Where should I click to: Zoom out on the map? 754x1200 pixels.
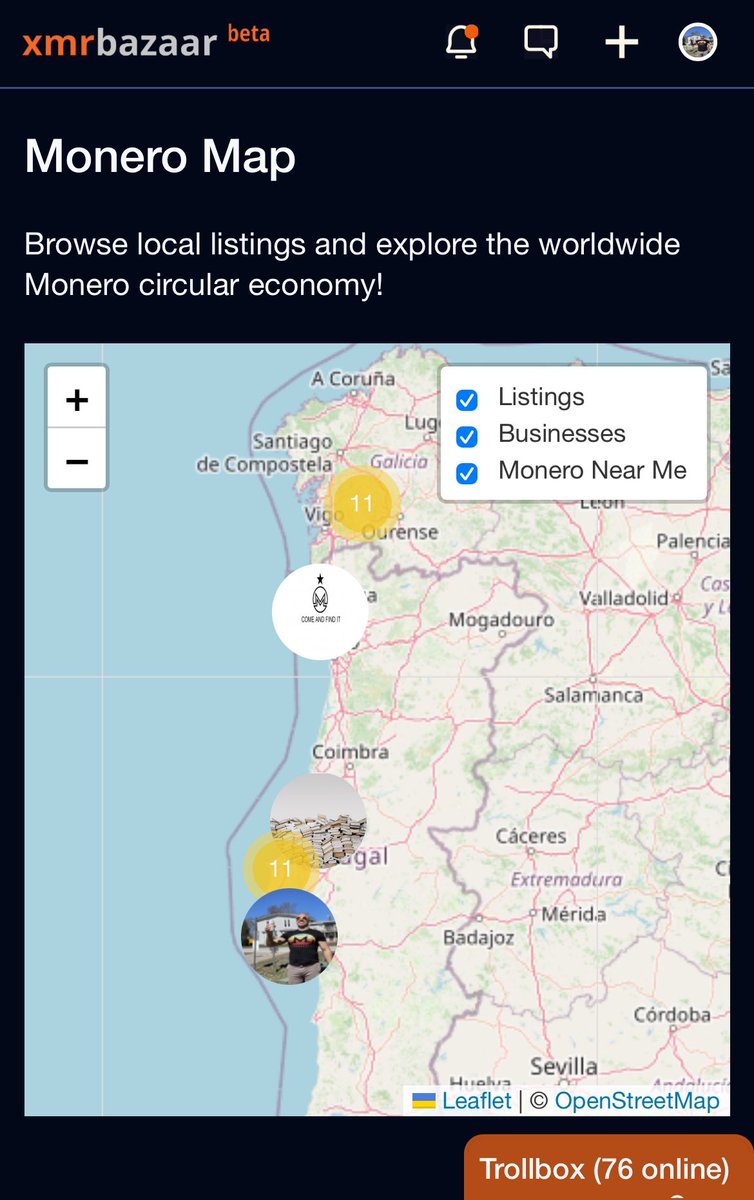pos(77,461)
